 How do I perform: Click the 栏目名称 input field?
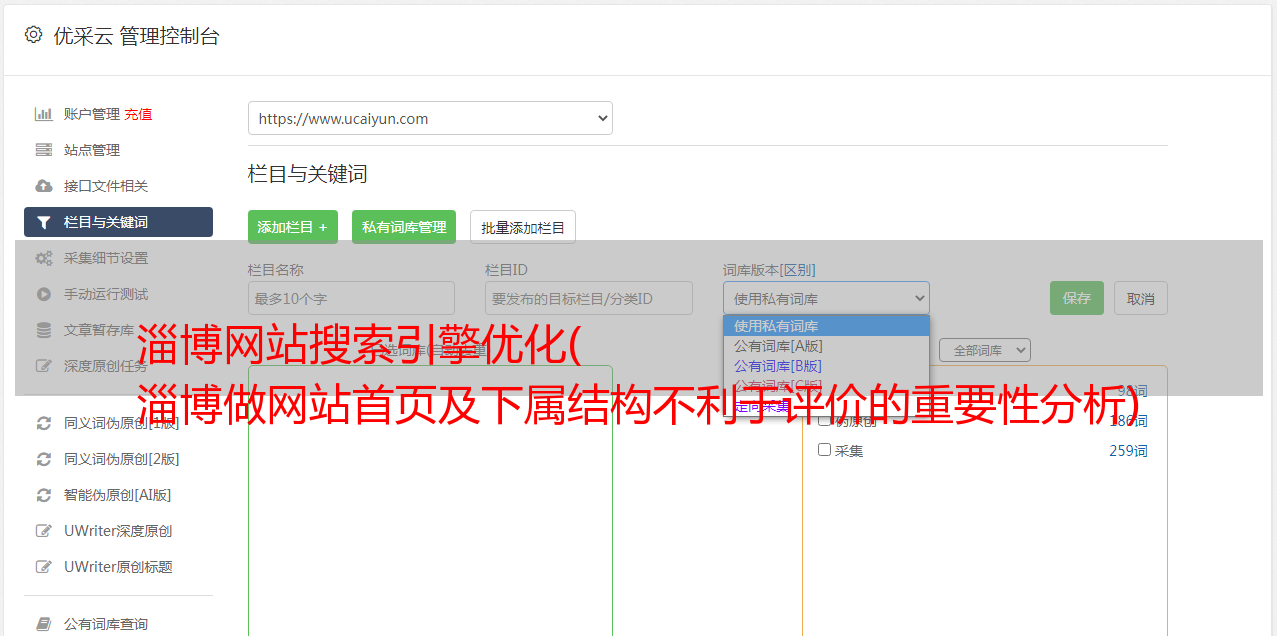coord(351,298)
